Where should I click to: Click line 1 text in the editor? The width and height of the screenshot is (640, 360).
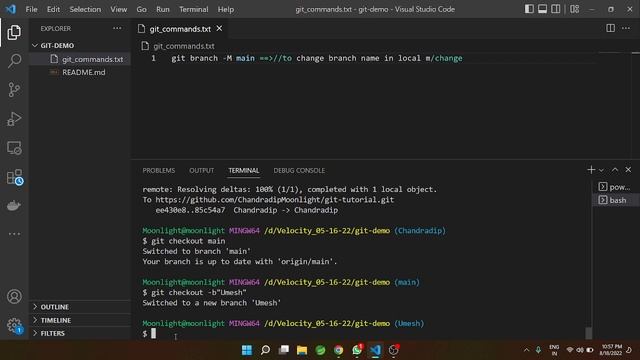317,58
